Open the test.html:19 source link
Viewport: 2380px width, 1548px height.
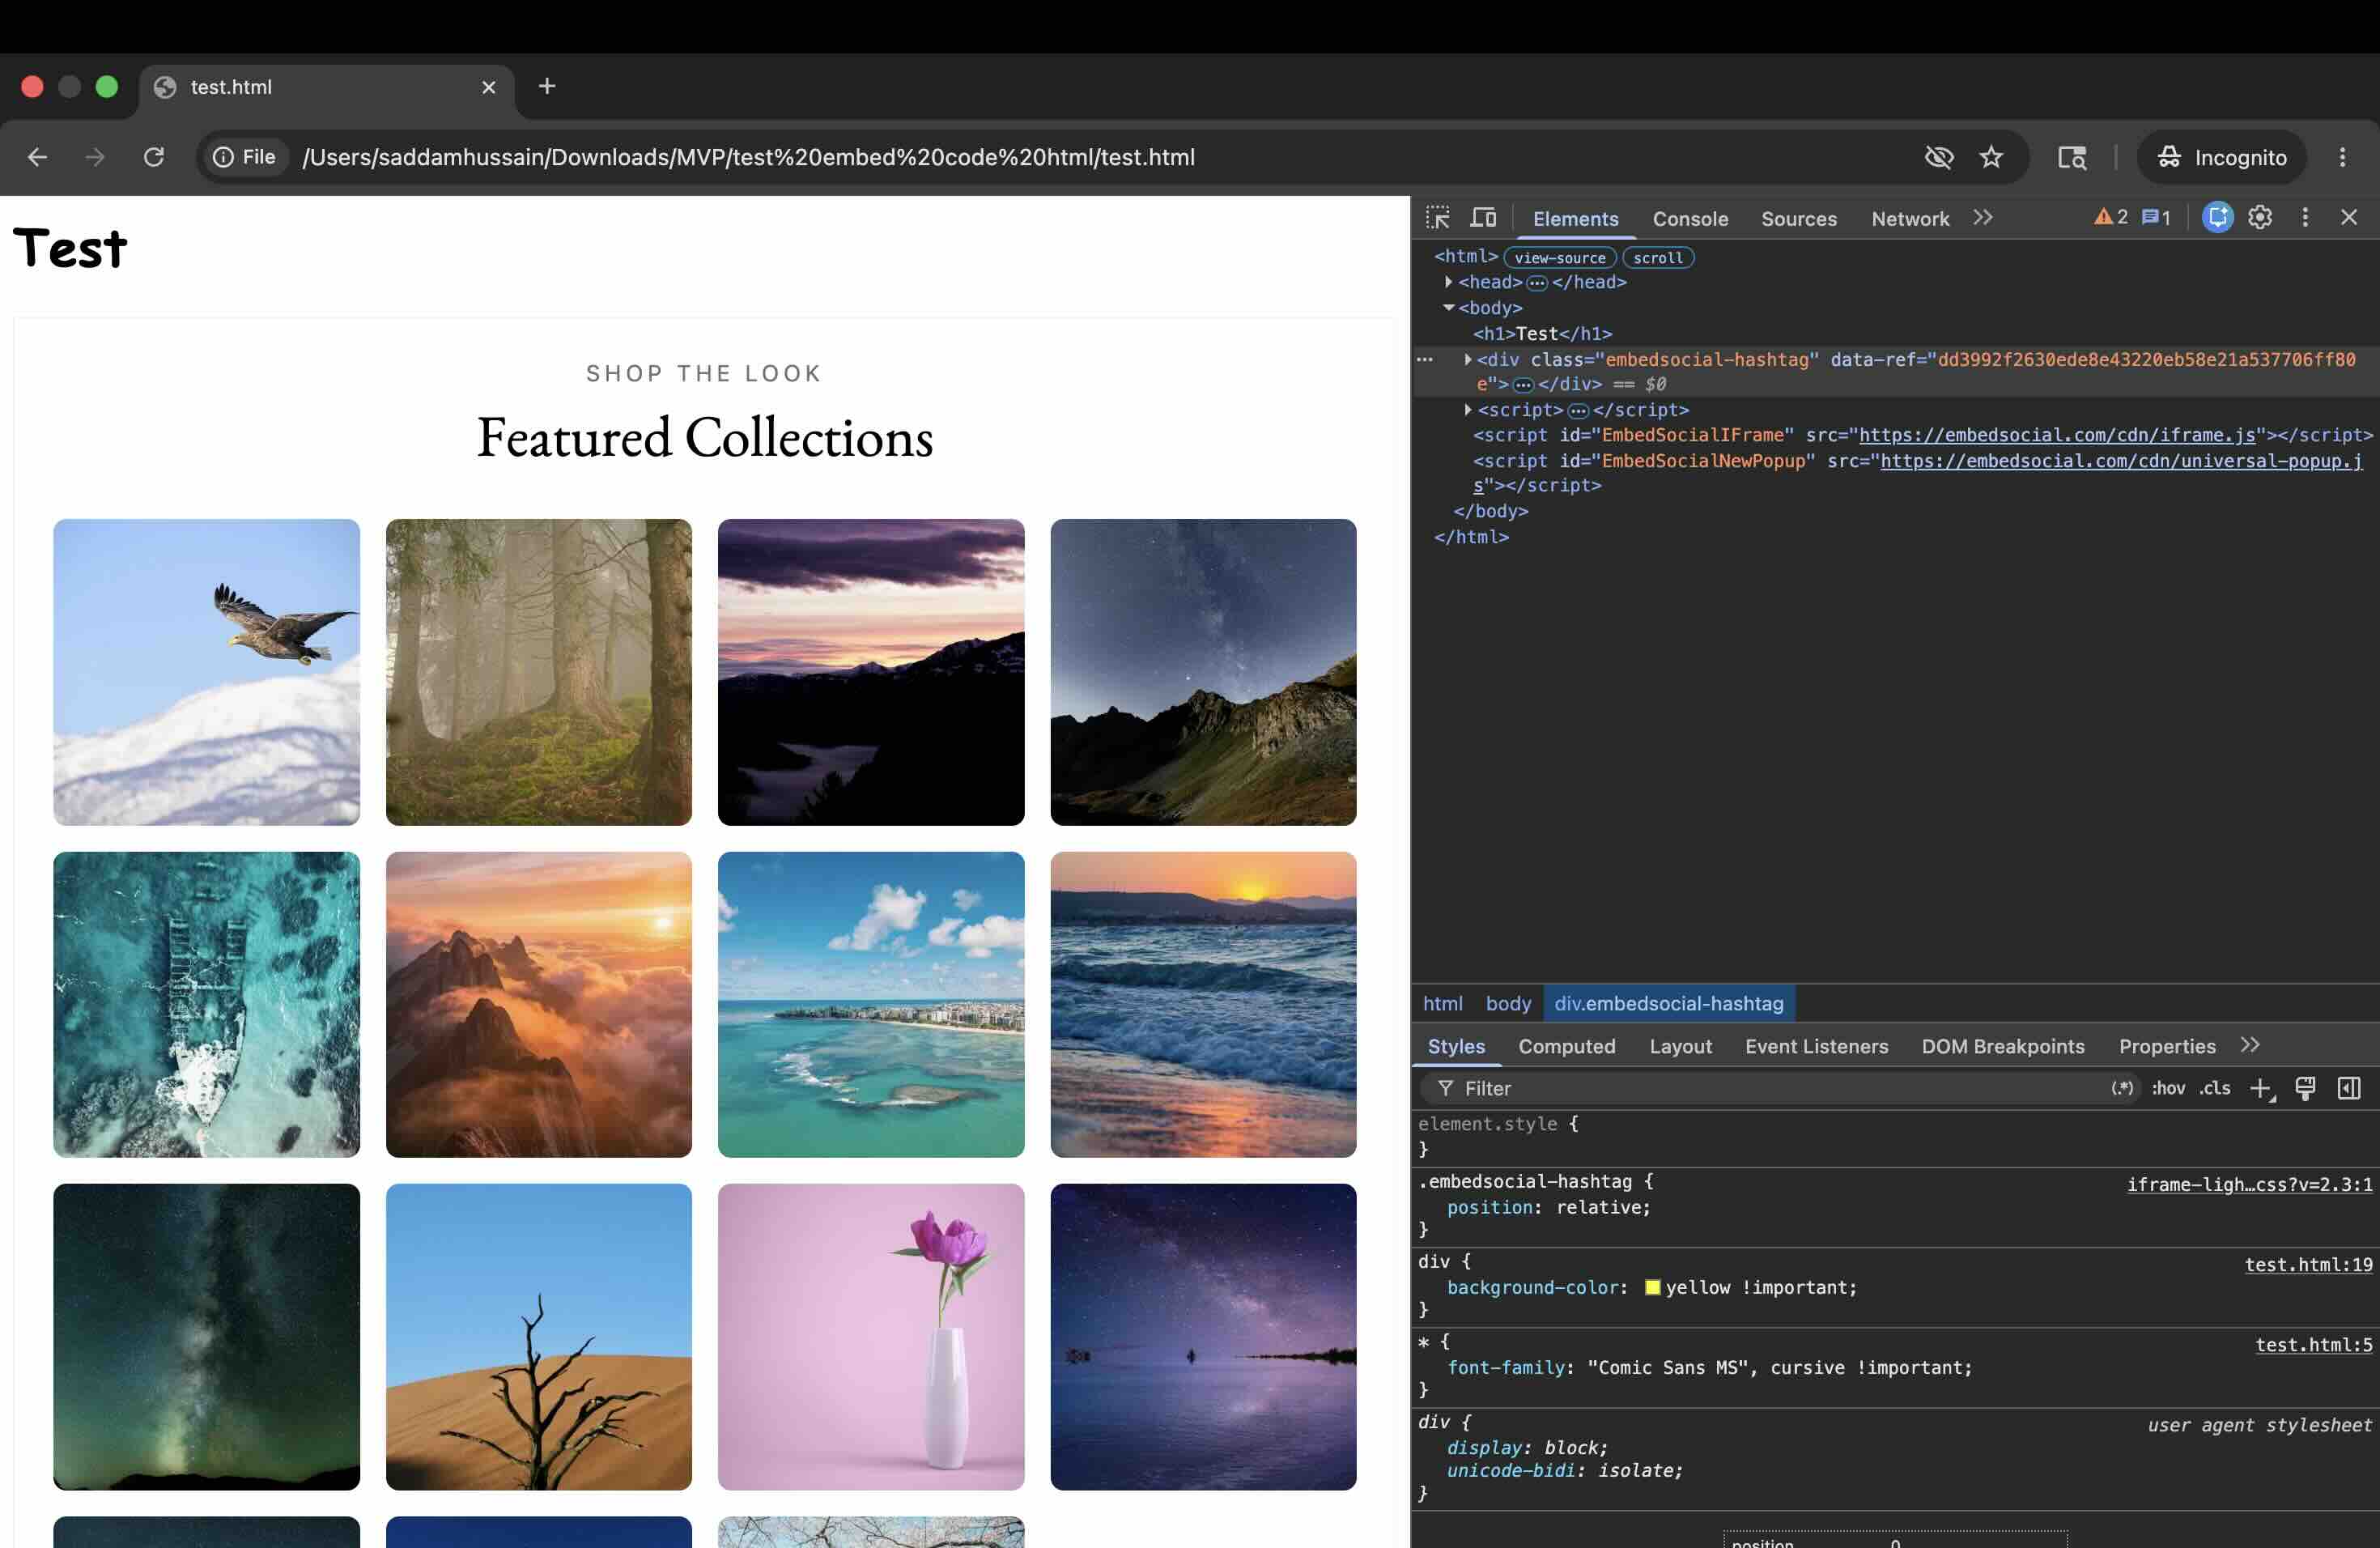point(2308,1264)
